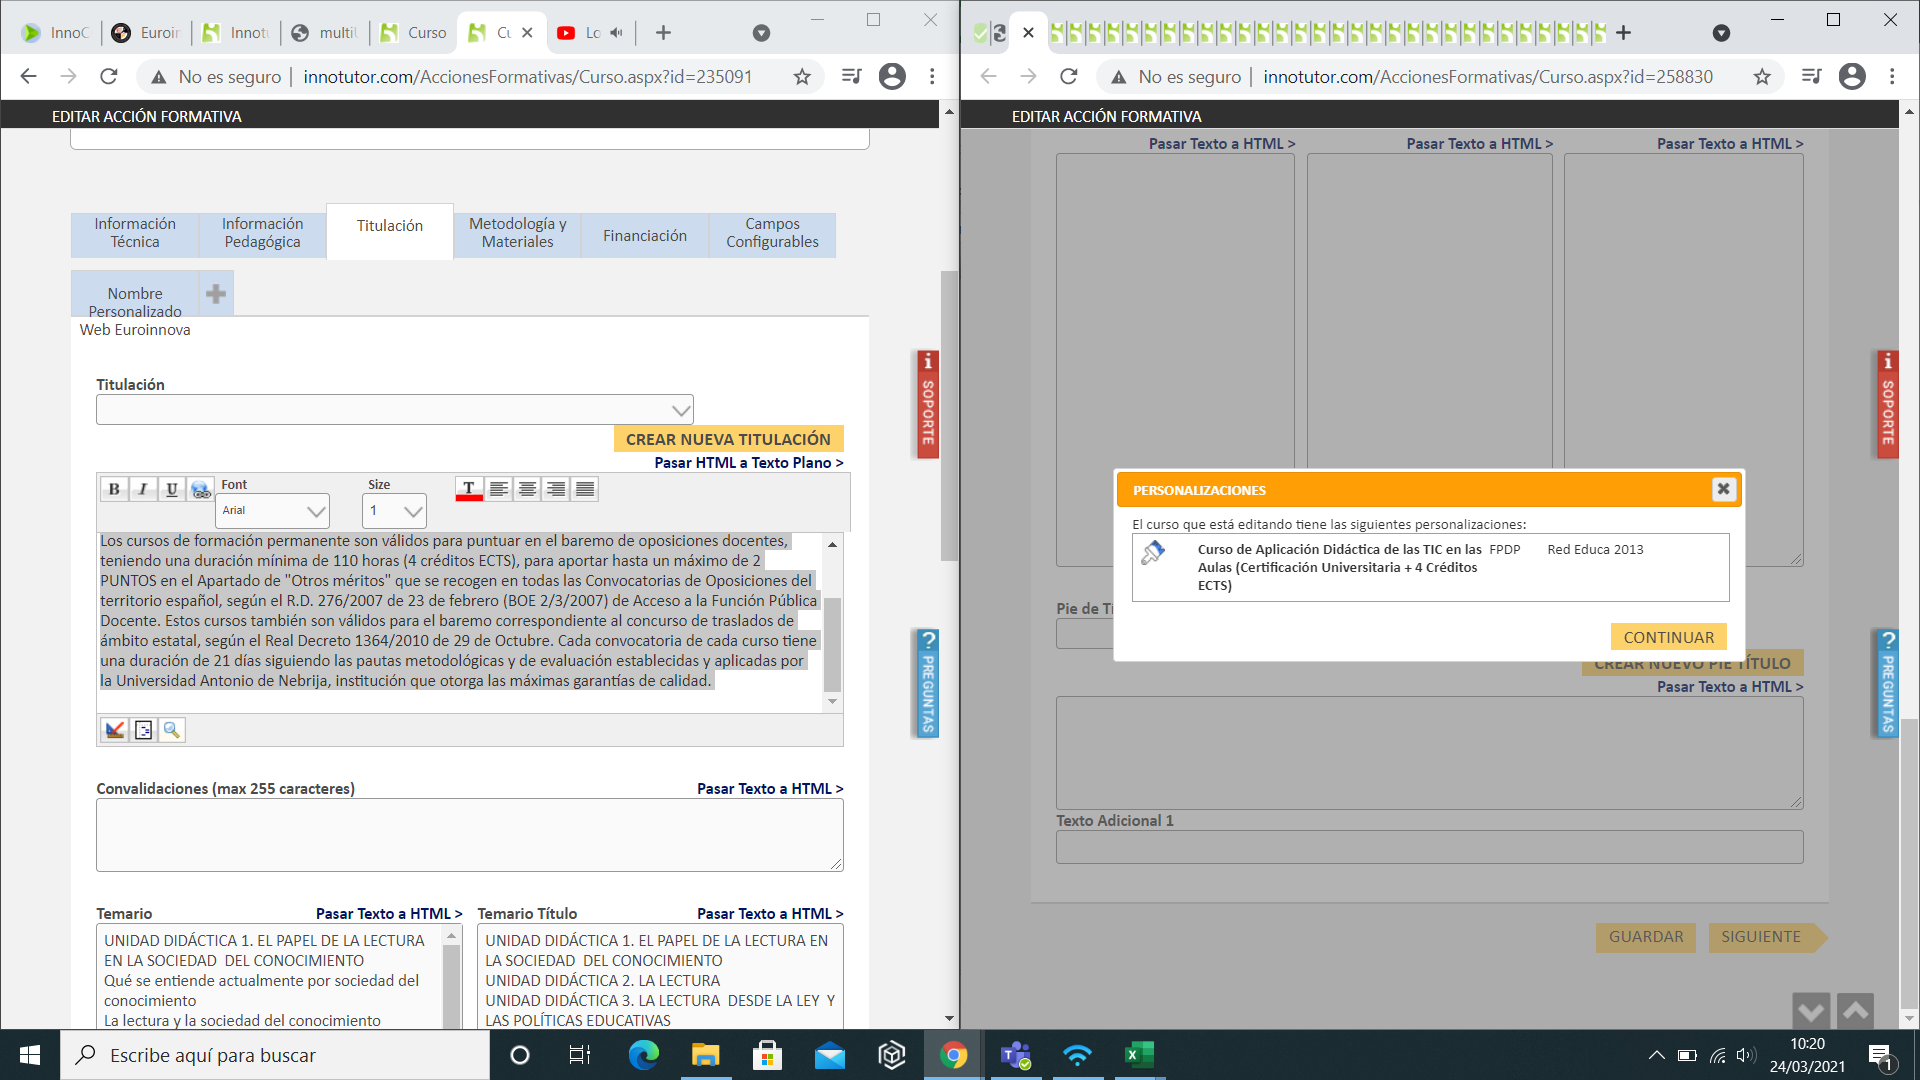Reload the right browser window page
The image size is (1920, 1080).
click(1069, 76)
